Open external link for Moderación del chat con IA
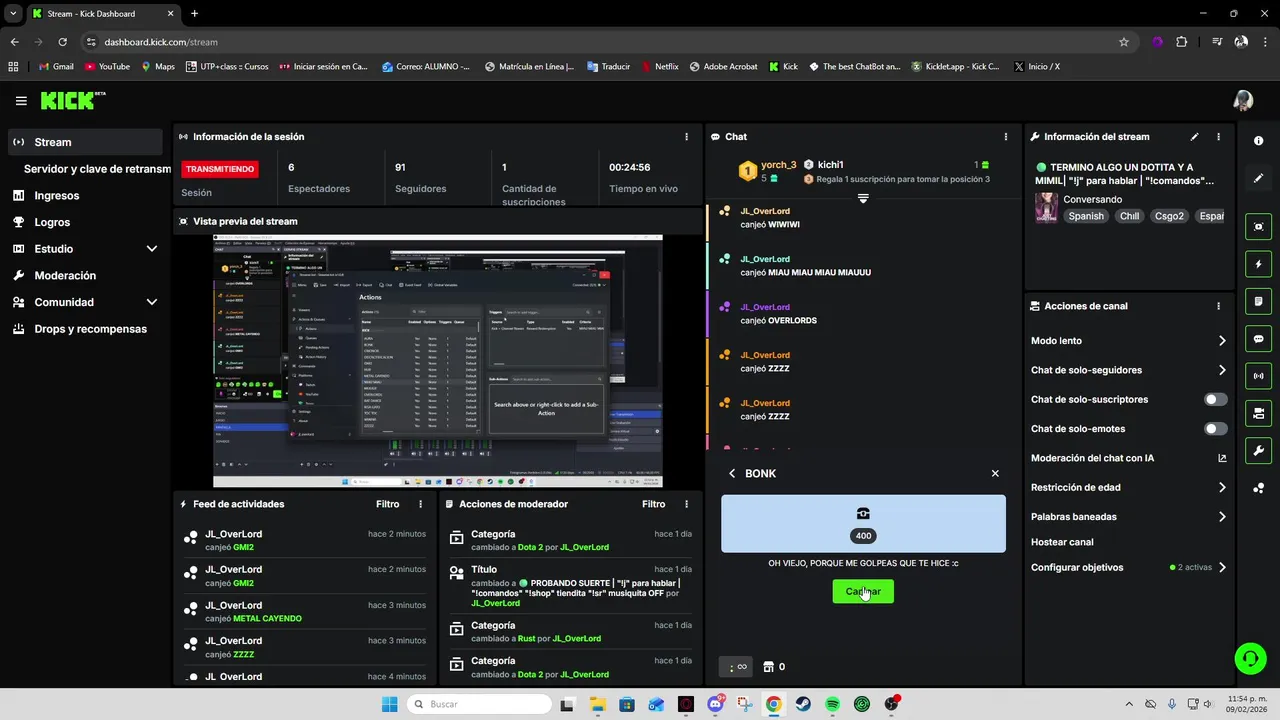 (1222, 458)
